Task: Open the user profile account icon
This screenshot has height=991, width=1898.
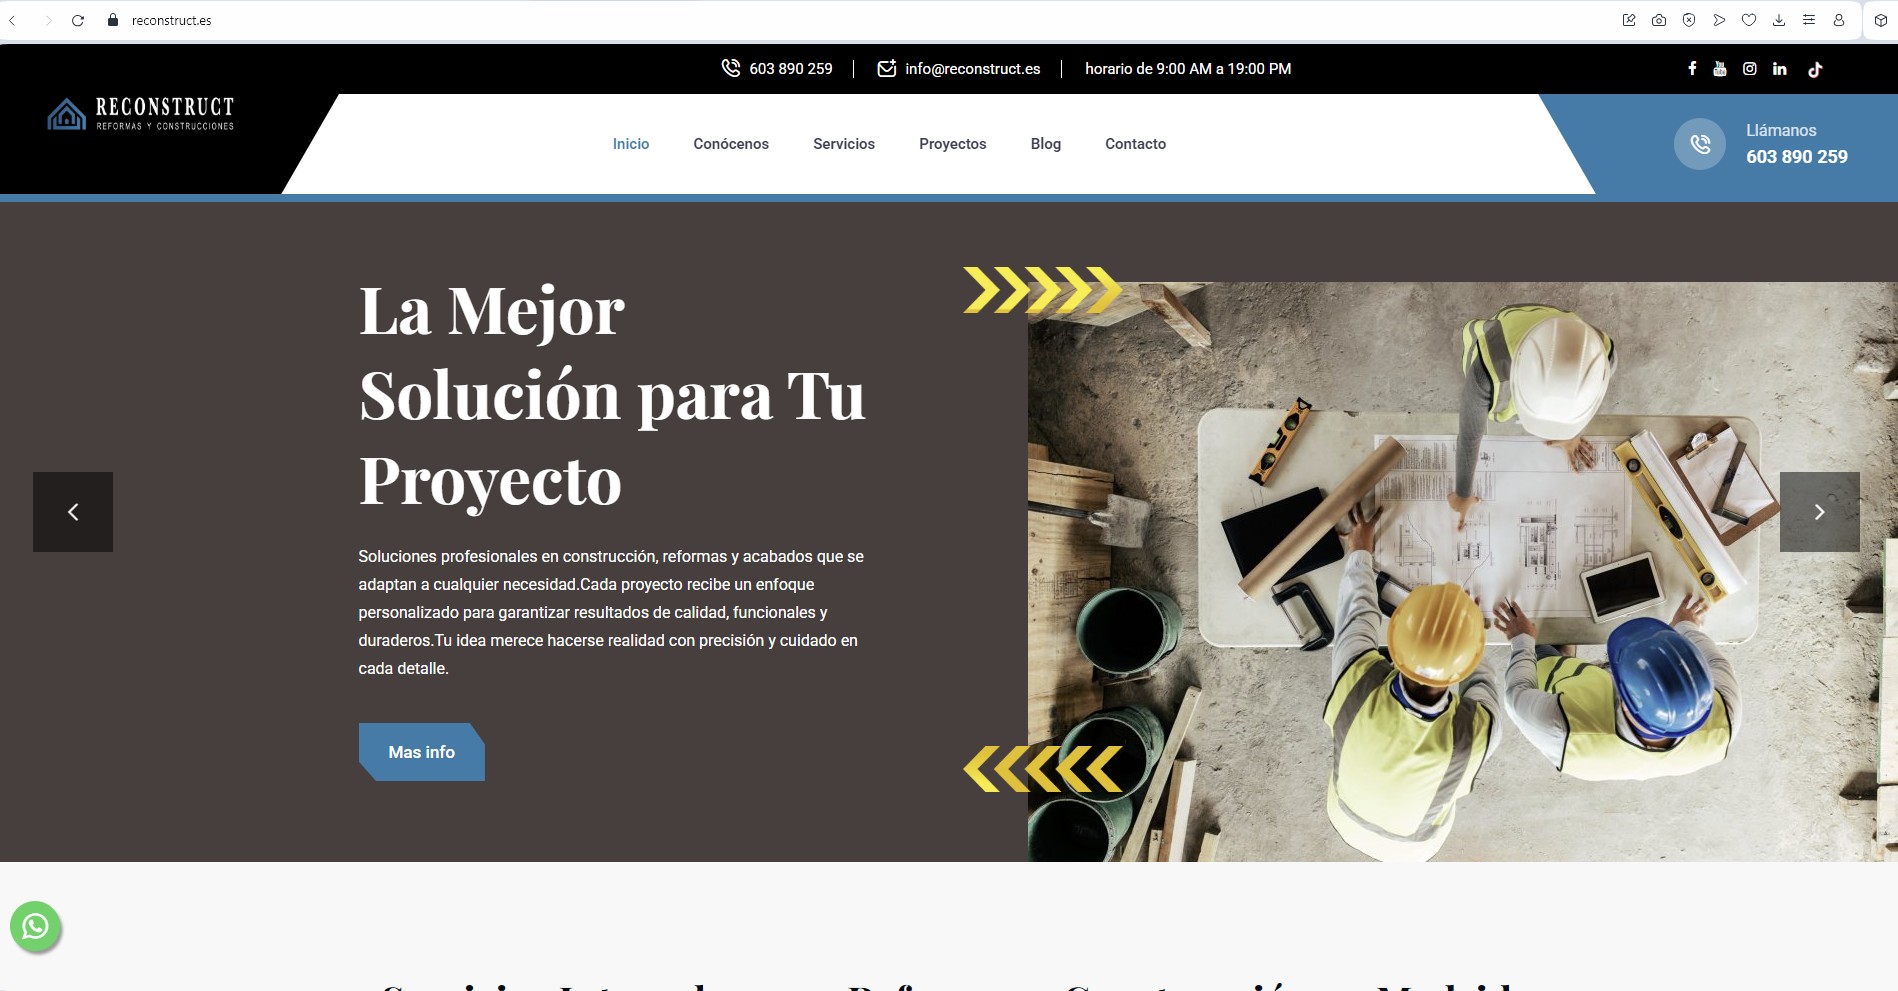Action: coord(1839,20)
